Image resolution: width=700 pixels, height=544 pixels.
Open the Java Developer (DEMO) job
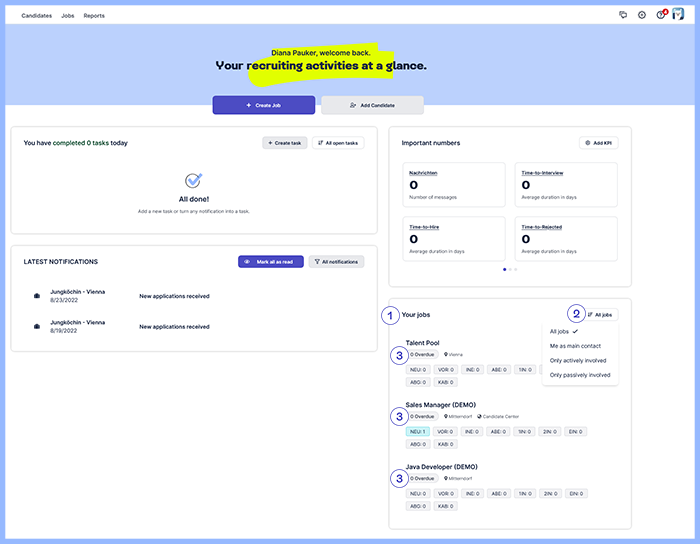(442, 467)
